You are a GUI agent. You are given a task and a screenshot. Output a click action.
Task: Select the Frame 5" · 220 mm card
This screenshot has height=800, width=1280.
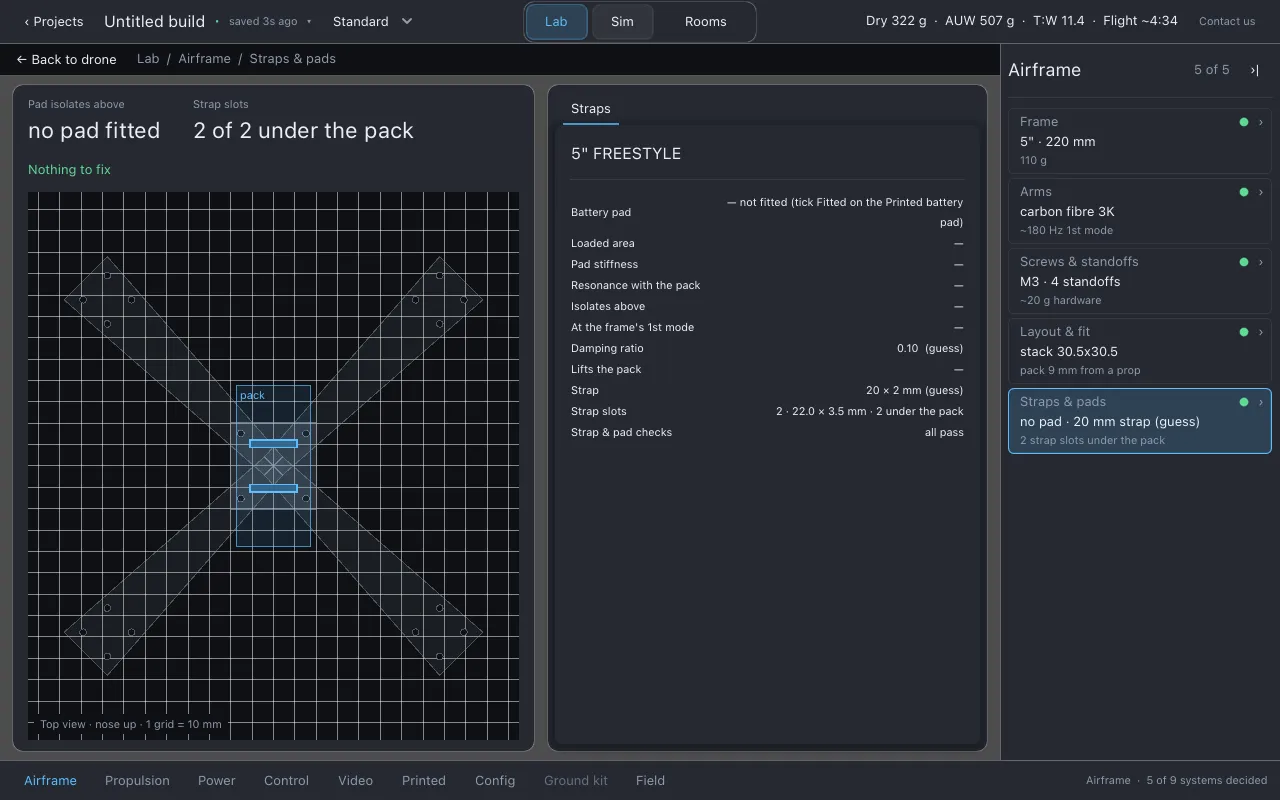[1140, 141]
